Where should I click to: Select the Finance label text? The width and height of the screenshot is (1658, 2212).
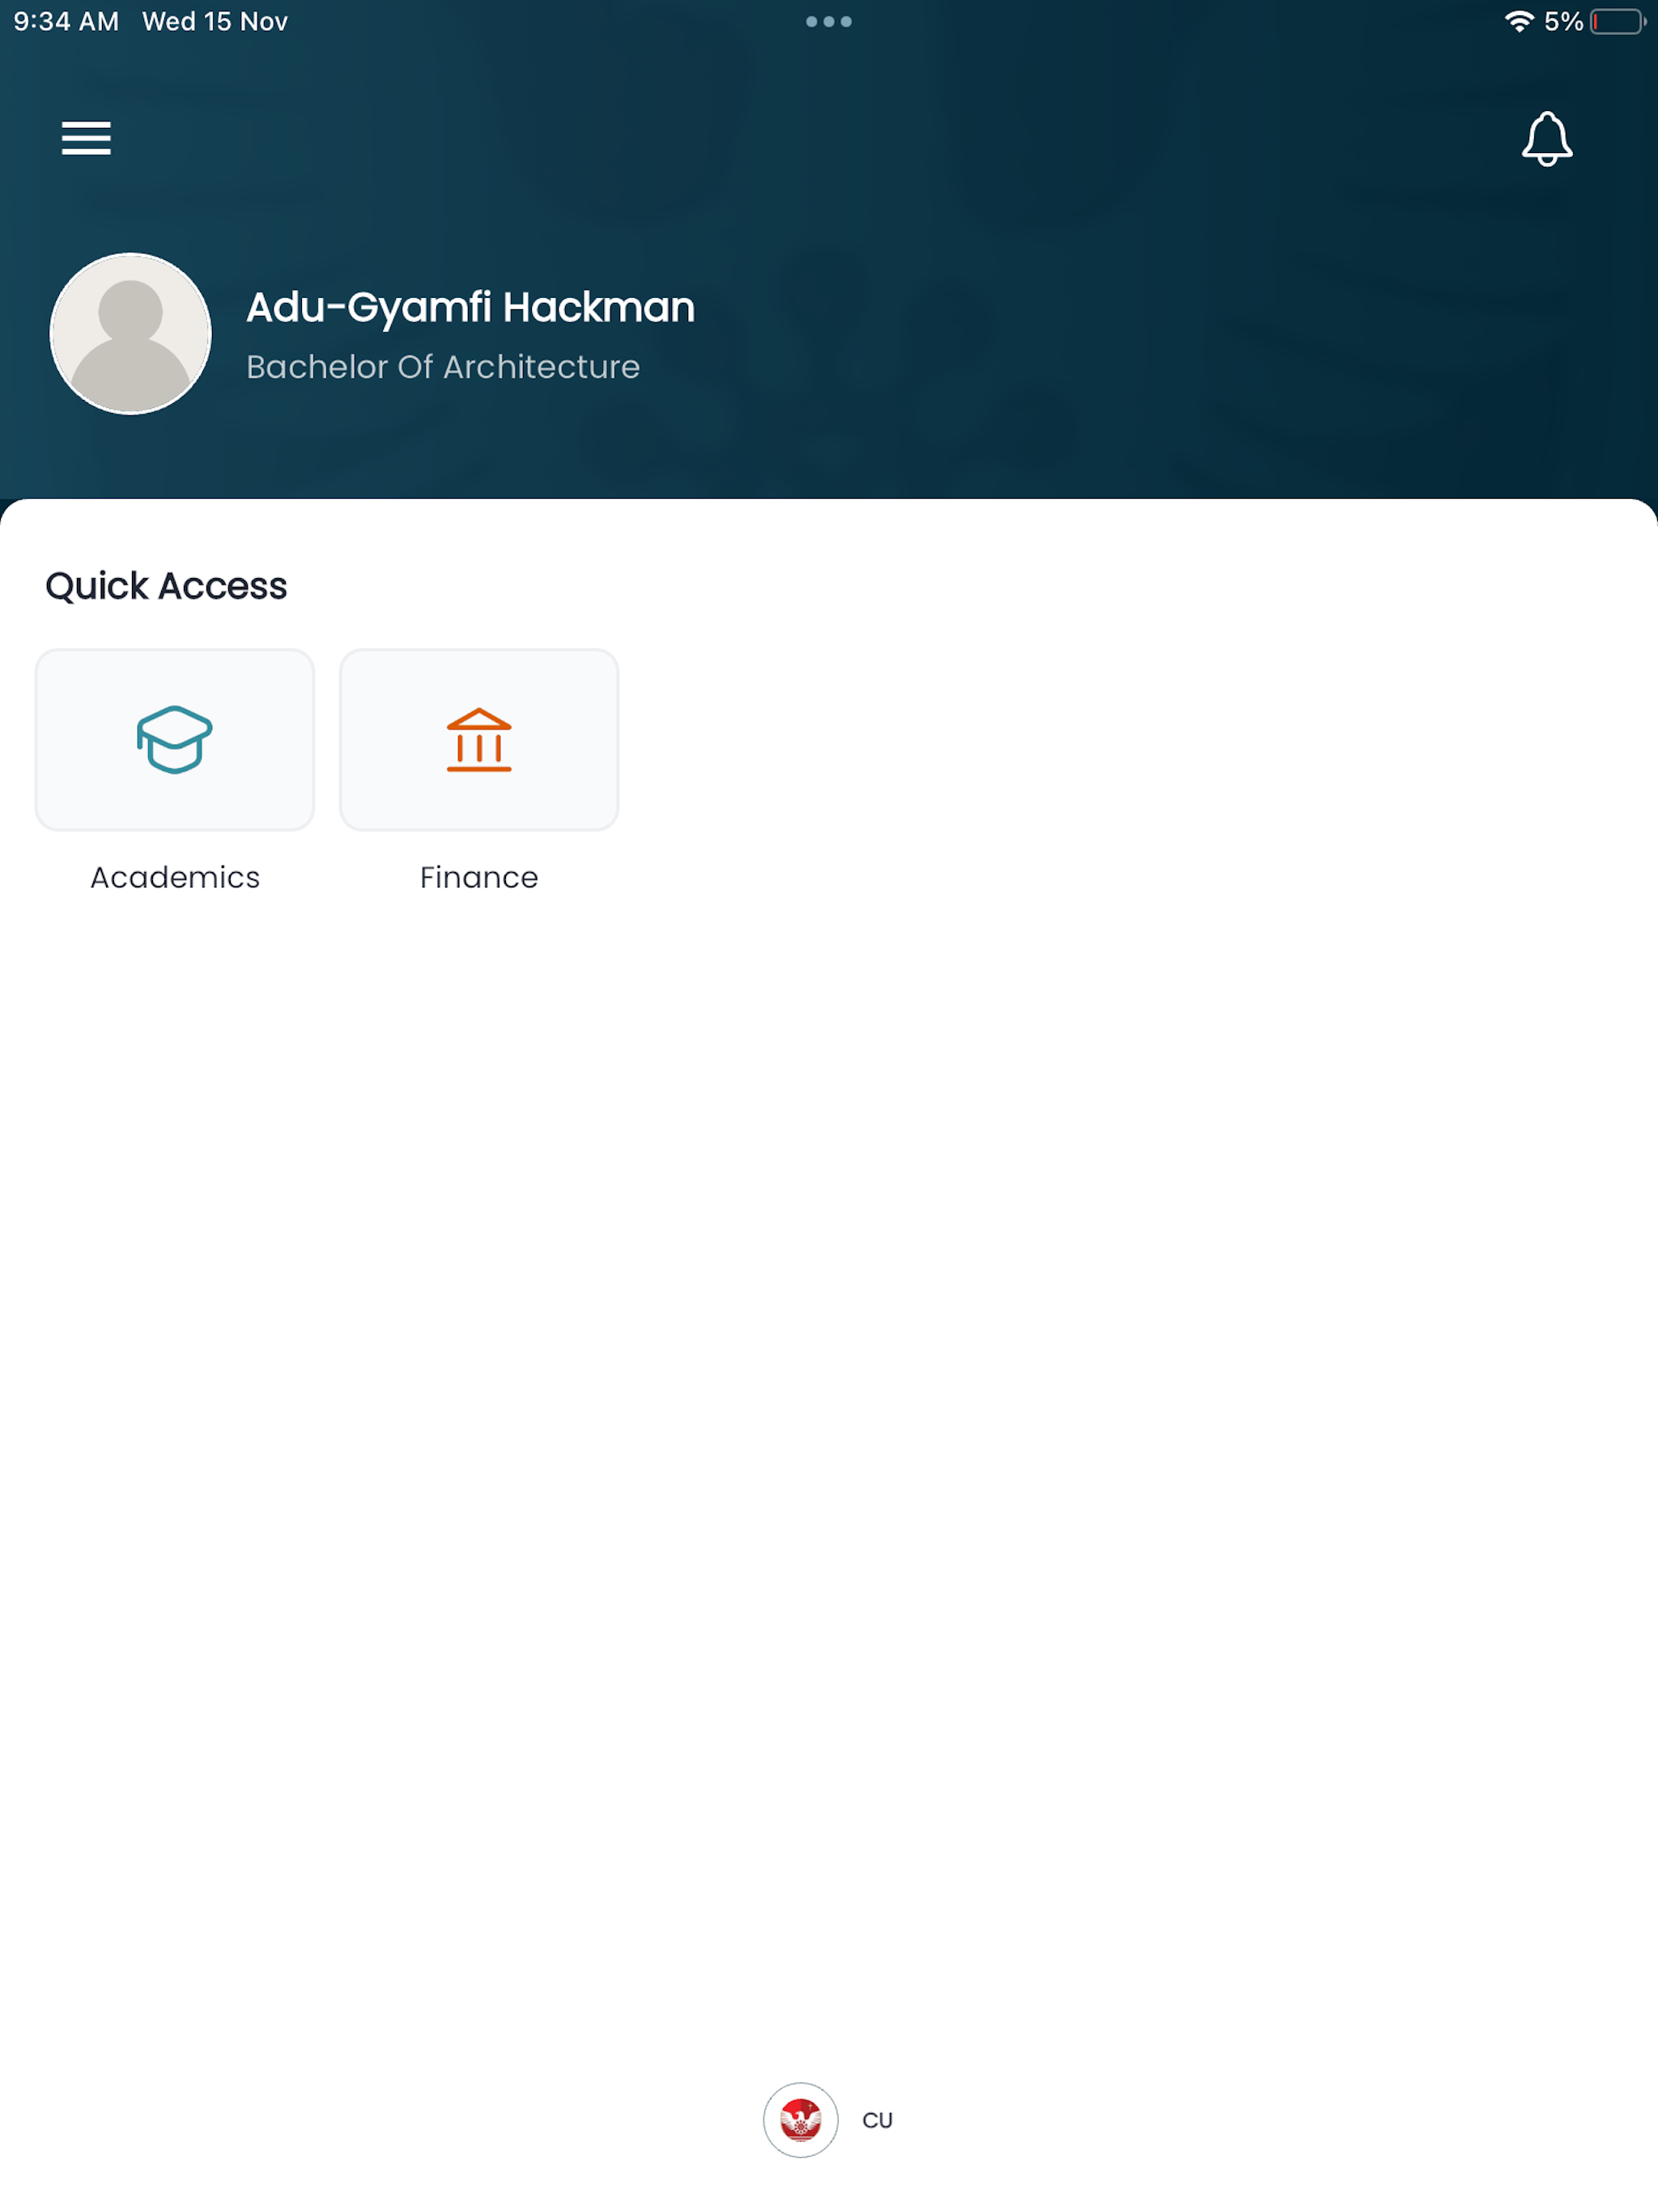click(x=479, y=877)
